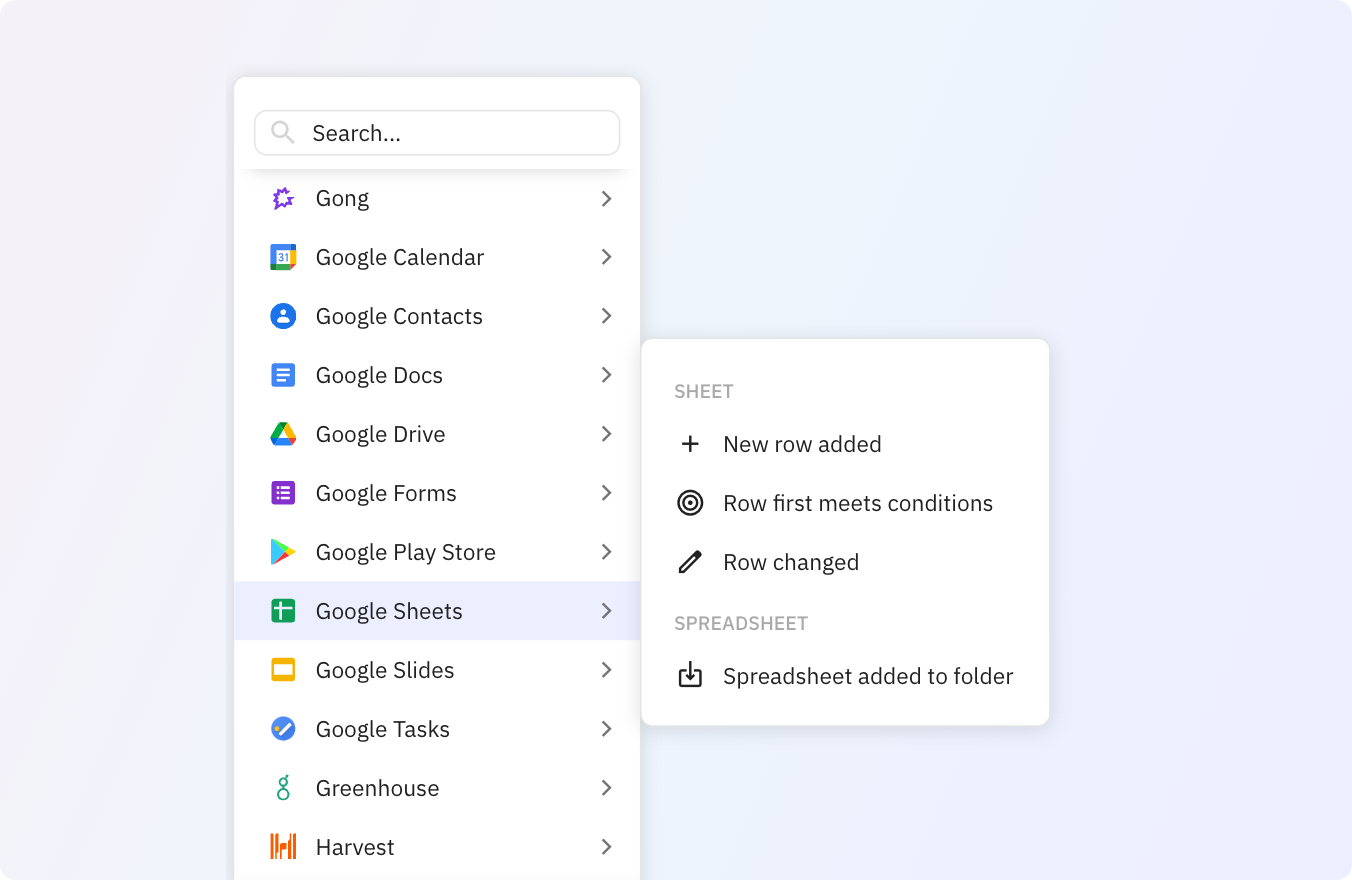
Task: Click the pencil icon for Row changed
Action: (690, 562)
